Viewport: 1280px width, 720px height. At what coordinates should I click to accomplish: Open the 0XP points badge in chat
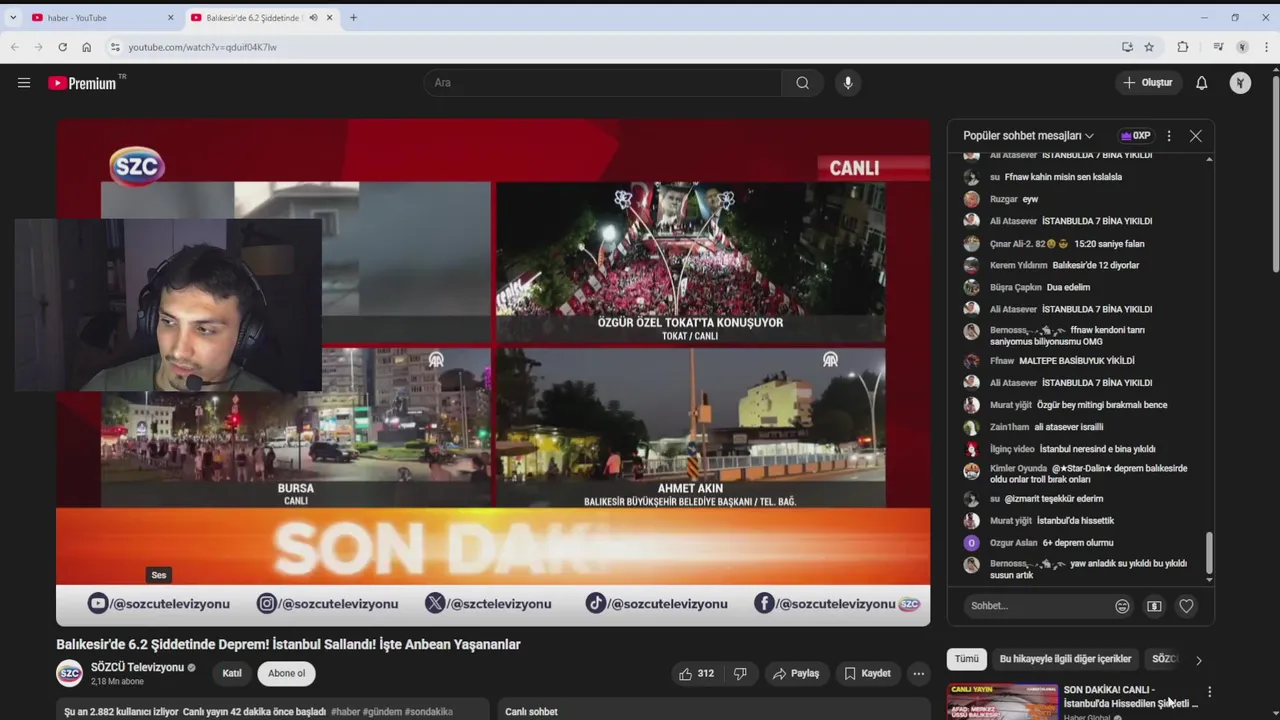pos(1136,135)
